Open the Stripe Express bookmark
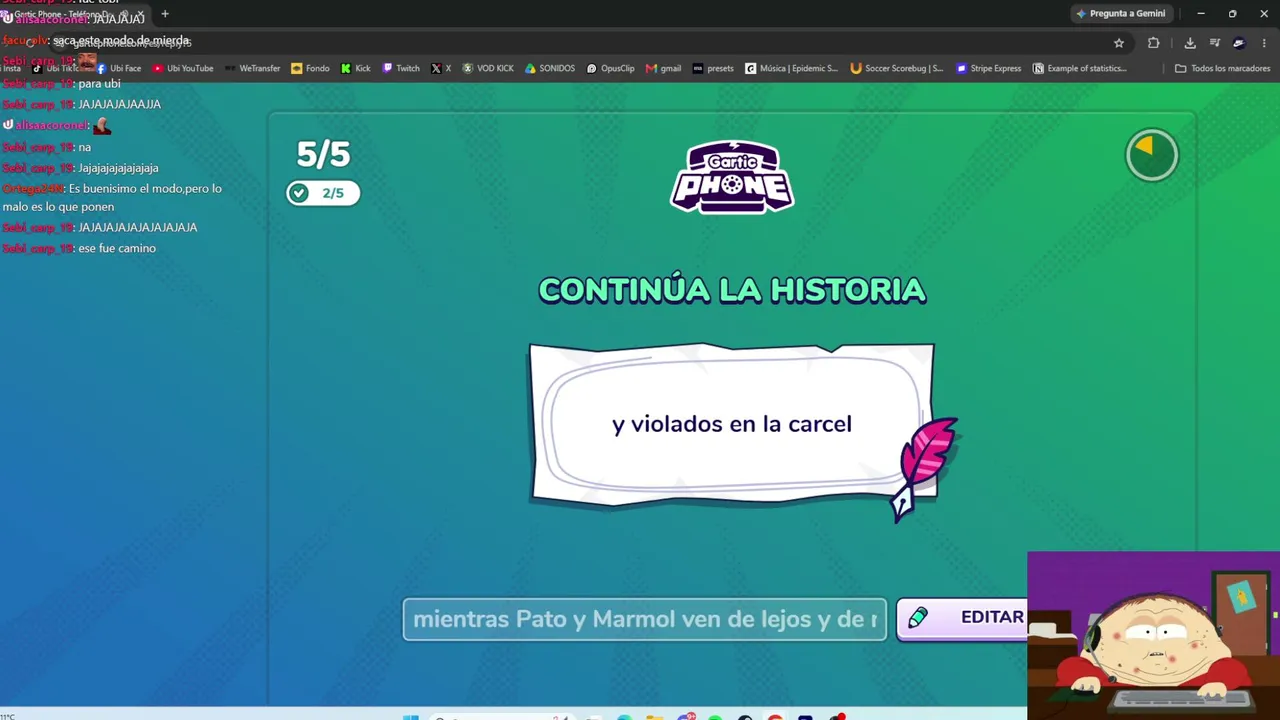This screenshot has width=1280, height=720. (x=988, y=69)
